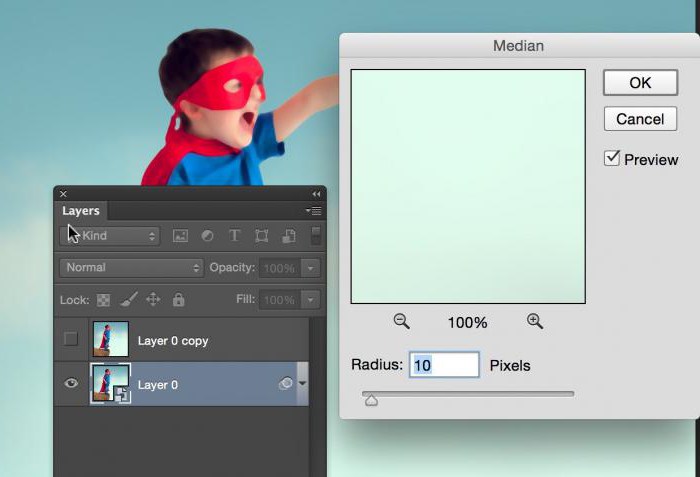Lock layer position
700x477 pixels.
point(153,299)
